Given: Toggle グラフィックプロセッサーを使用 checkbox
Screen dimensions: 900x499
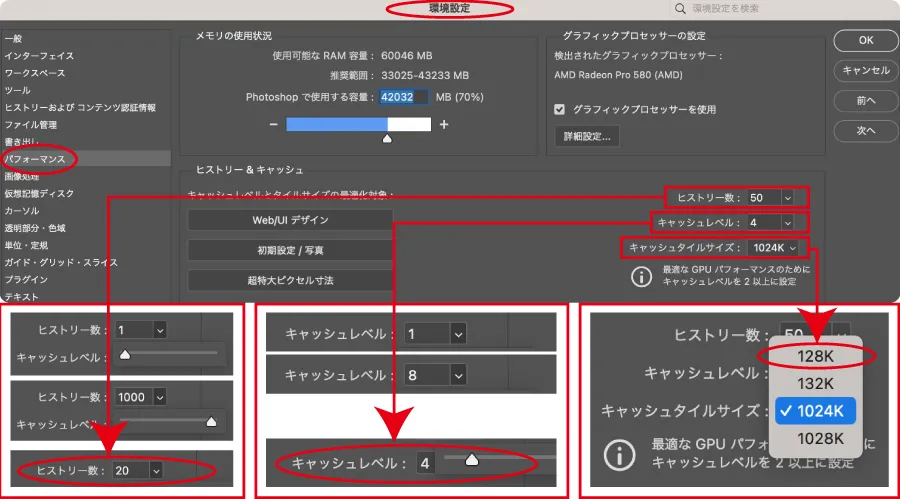Looking at the screenshot, I should pos(560,109).
